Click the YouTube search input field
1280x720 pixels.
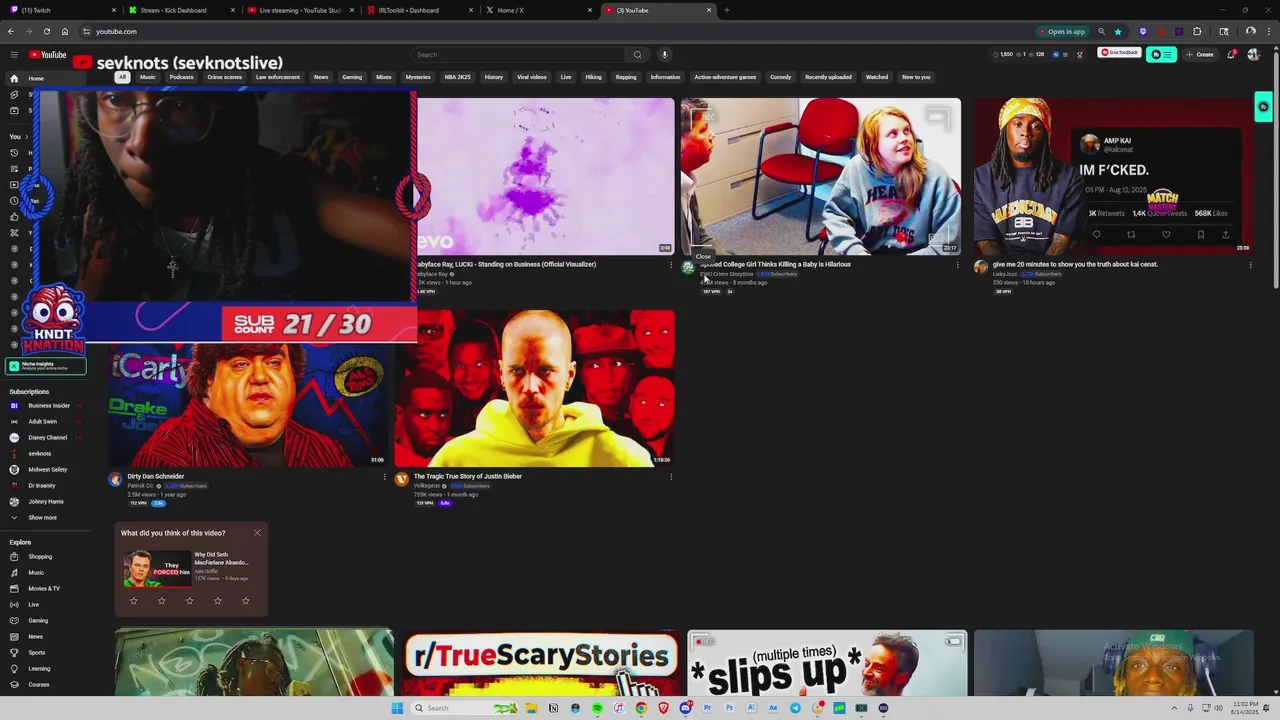[517, 55]
